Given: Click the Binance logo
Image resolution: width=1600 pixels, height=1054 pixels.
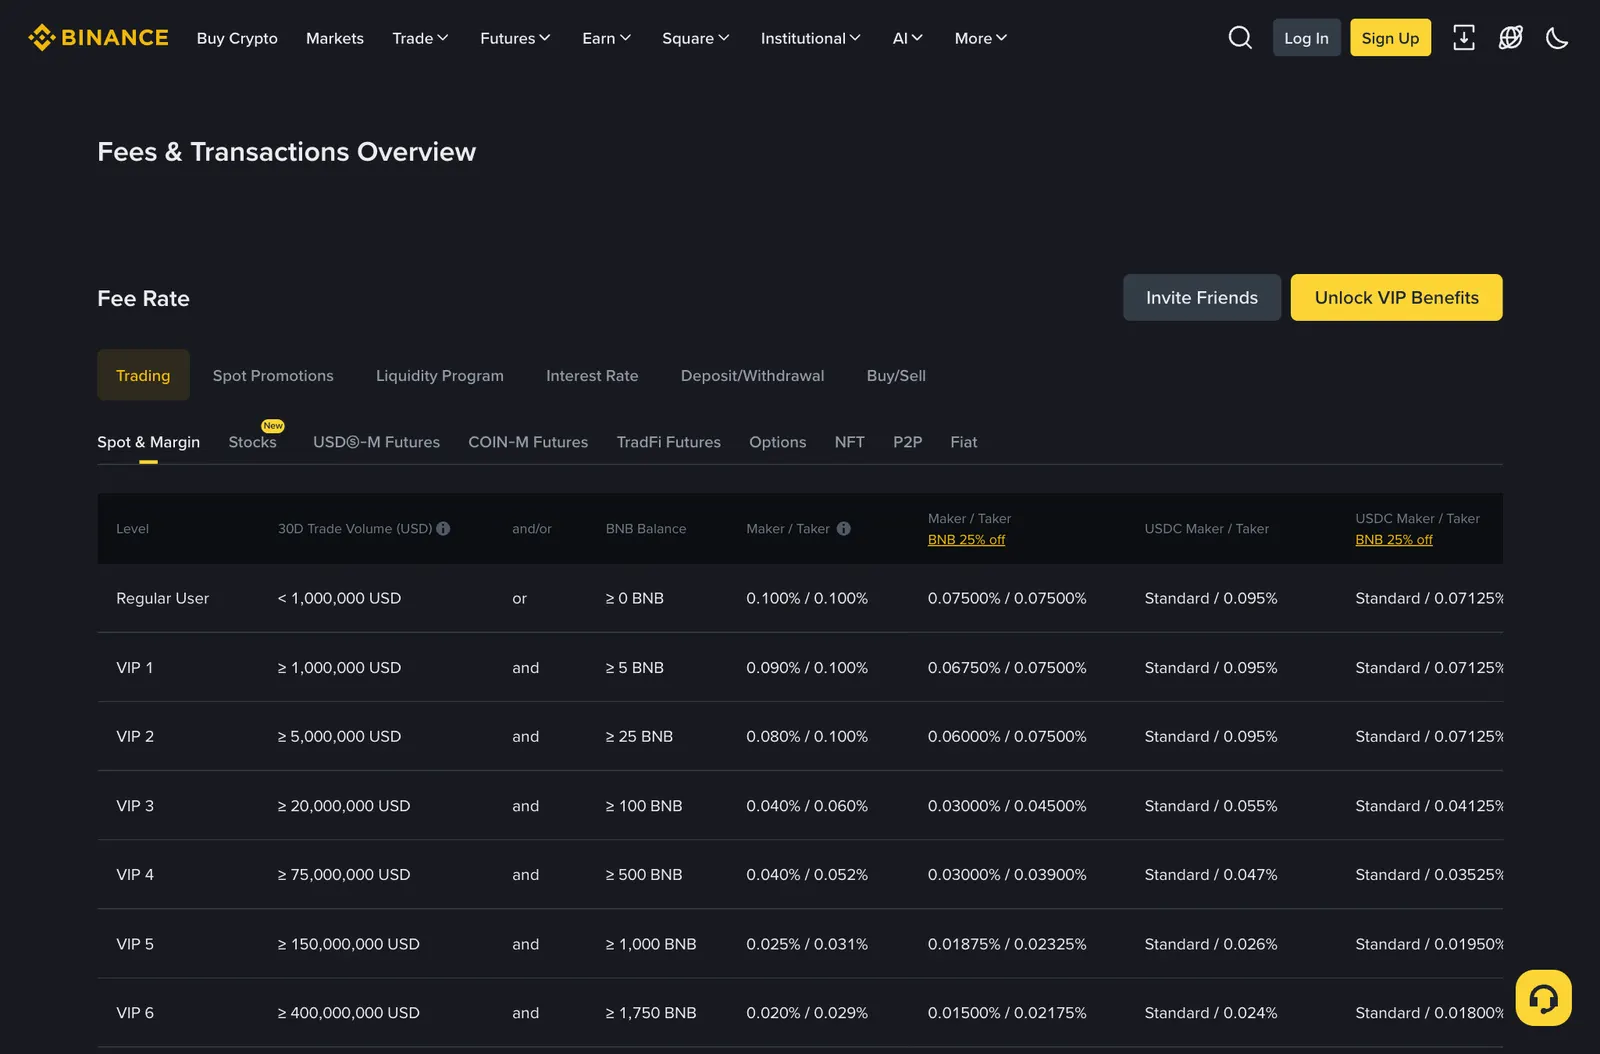Looking at the screenshot, I should (98, 38).
